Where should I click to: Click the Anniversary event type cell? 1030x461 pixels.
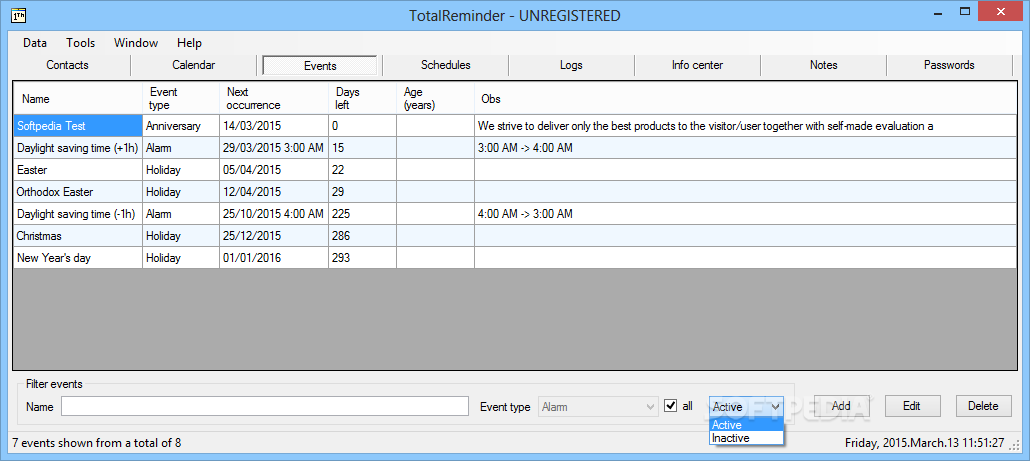pyautogui.click(x=181, y=125)
